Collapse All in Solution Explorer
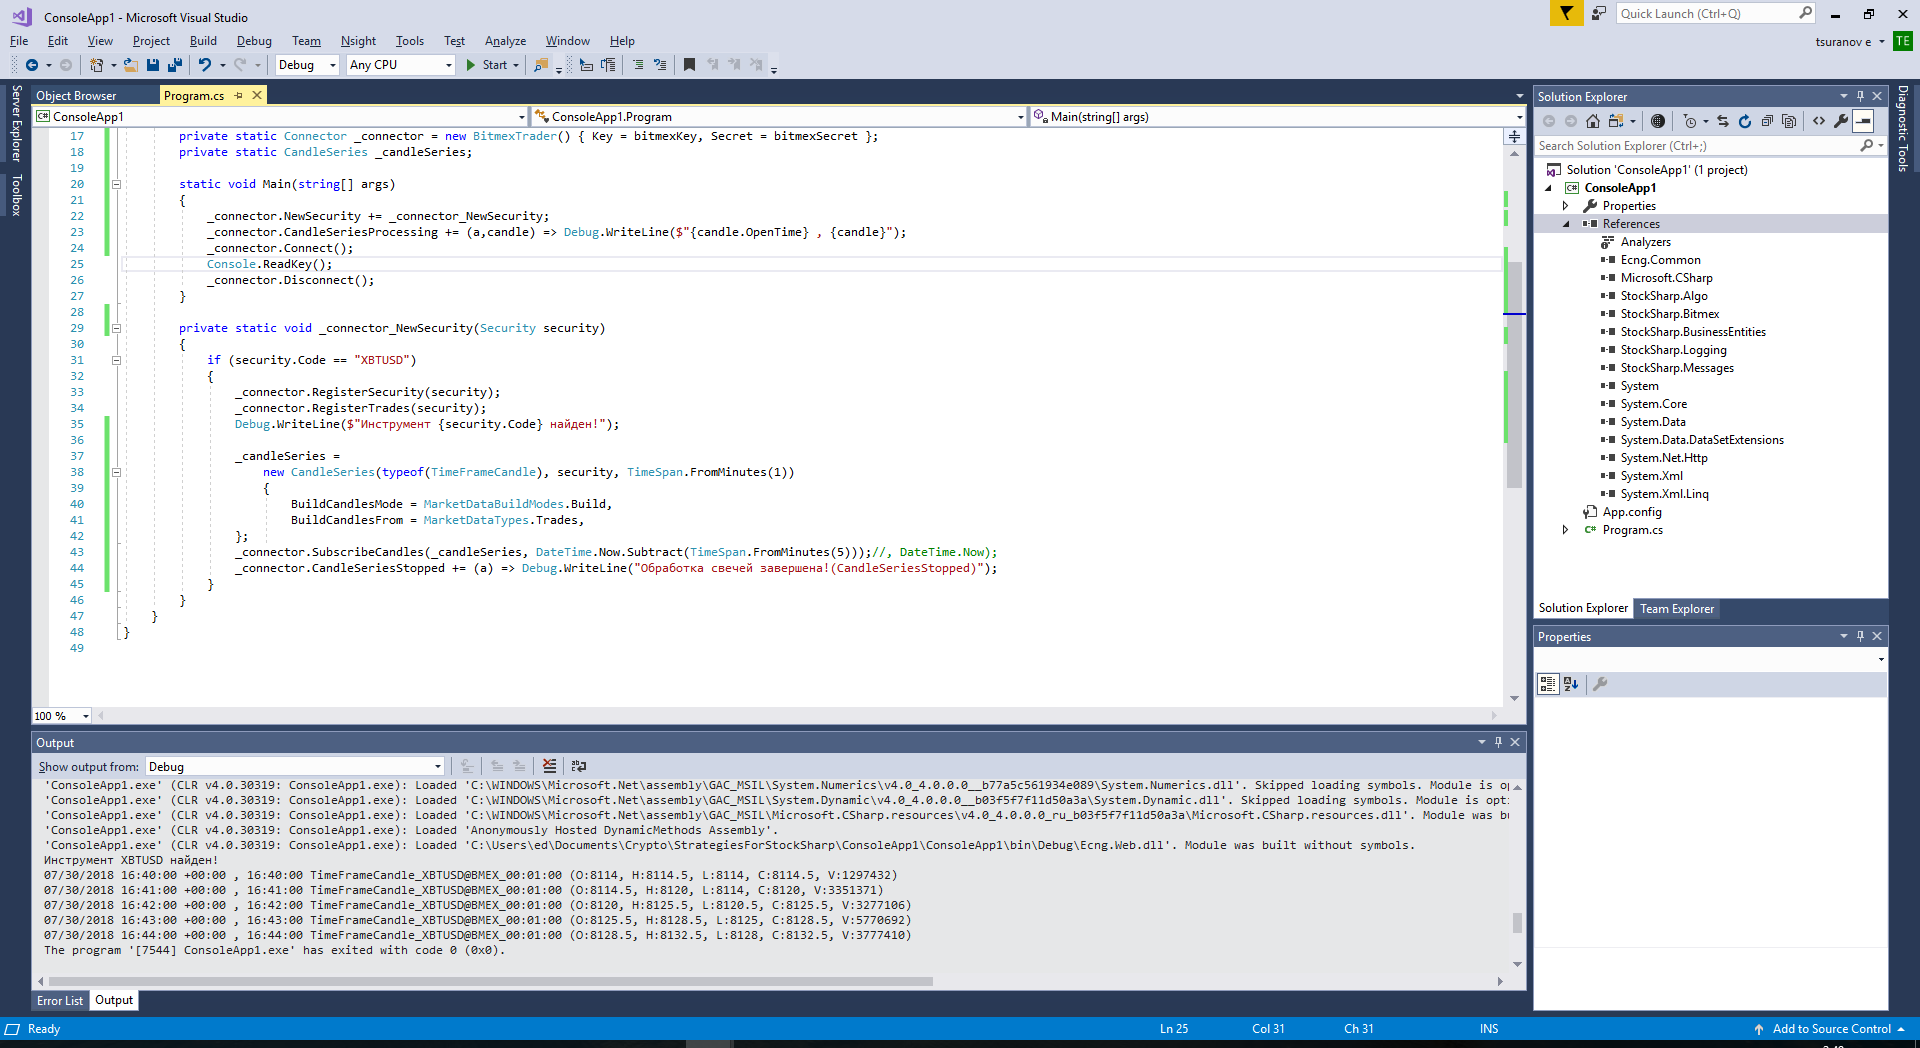Screen dimensions: 1920x1048 1767,121
